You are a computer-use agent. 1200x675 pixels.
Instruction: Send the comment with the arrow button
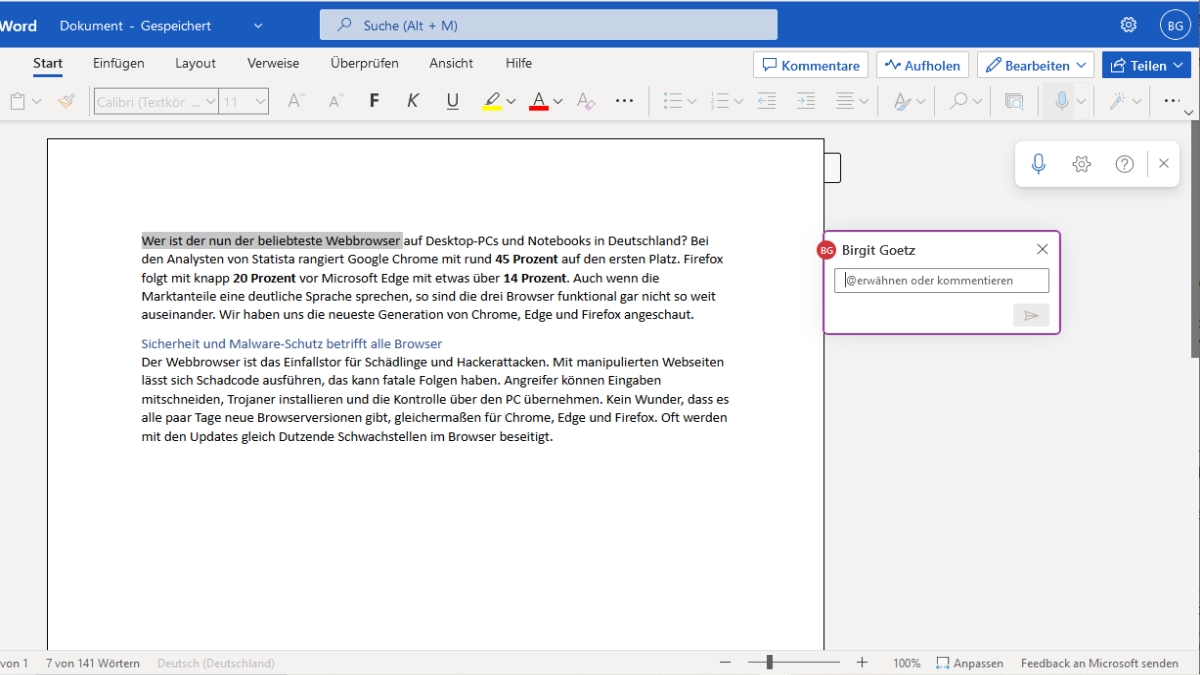pyautogui.click(x=1031, y=316)
